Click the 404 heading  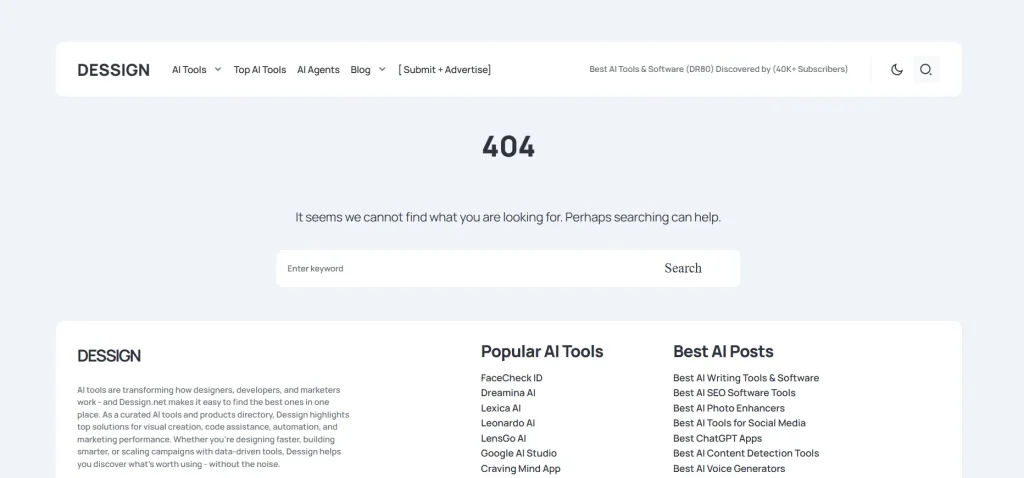click(x=509, y=147)
